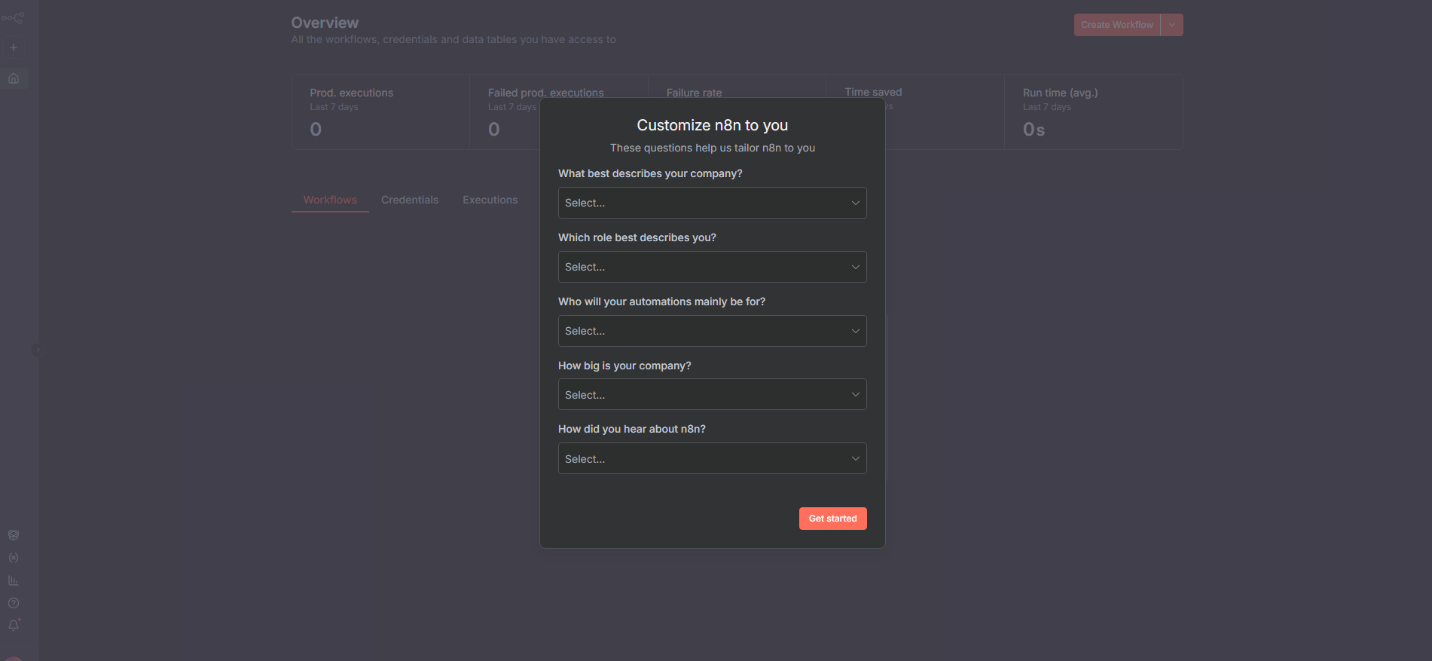1432x661 pixels.
Task: Expand the 'Who will your automations mainly be for?' select
Action: pos(711,331)
